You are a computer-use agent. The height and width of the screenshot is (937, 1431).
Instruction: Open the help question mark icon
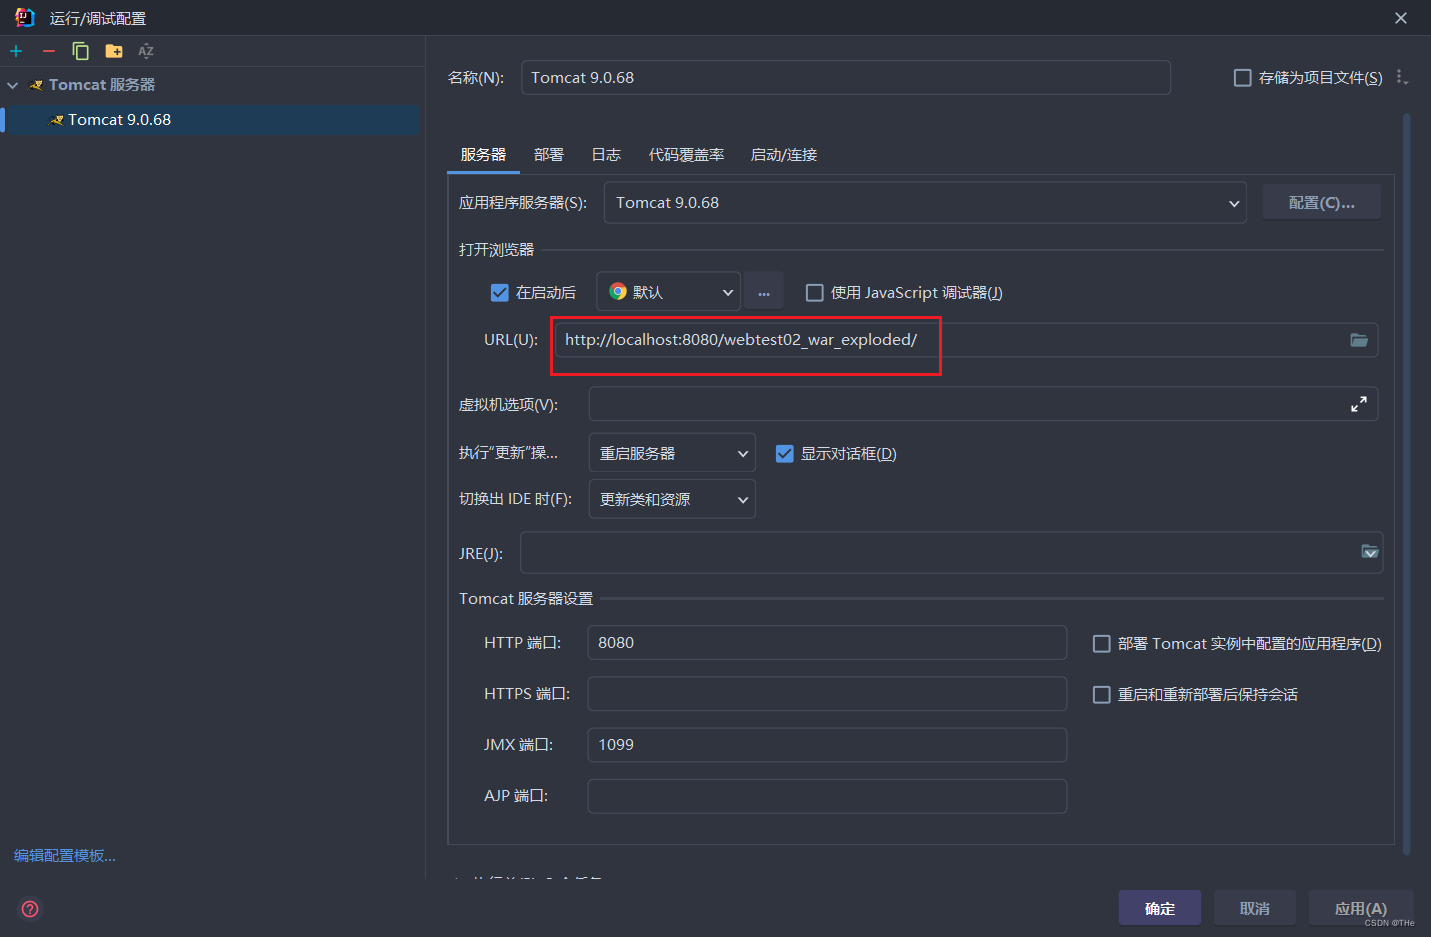click(30, 909)
